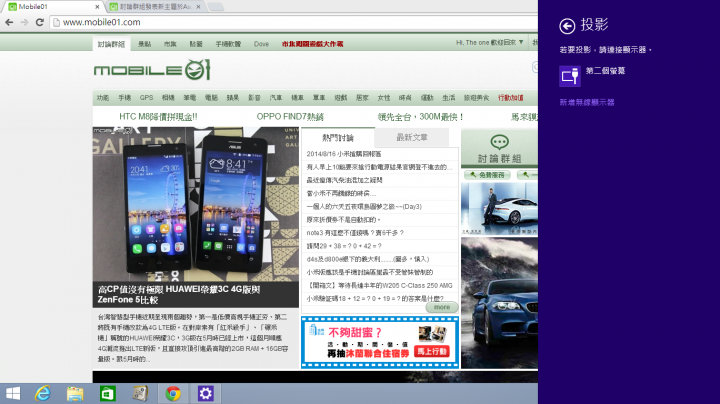Open the 蘋果 category
Viewport: 720px width, 404px height.
(x=233, y=98)
